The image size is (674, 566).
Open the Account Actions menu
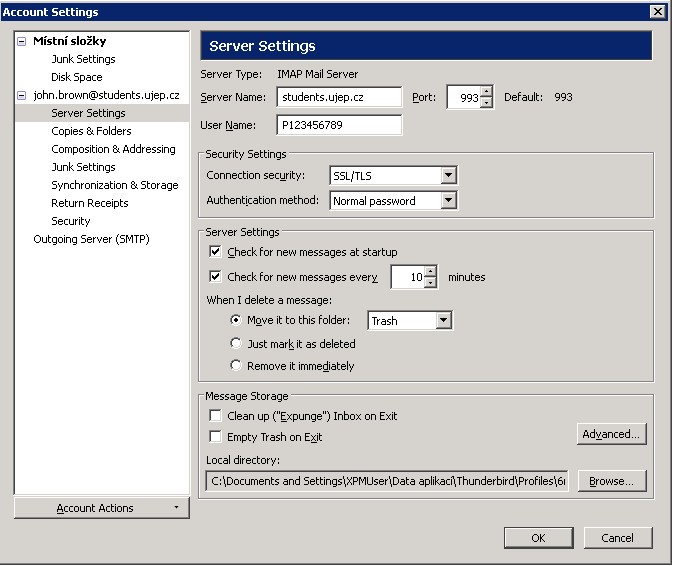101,508
